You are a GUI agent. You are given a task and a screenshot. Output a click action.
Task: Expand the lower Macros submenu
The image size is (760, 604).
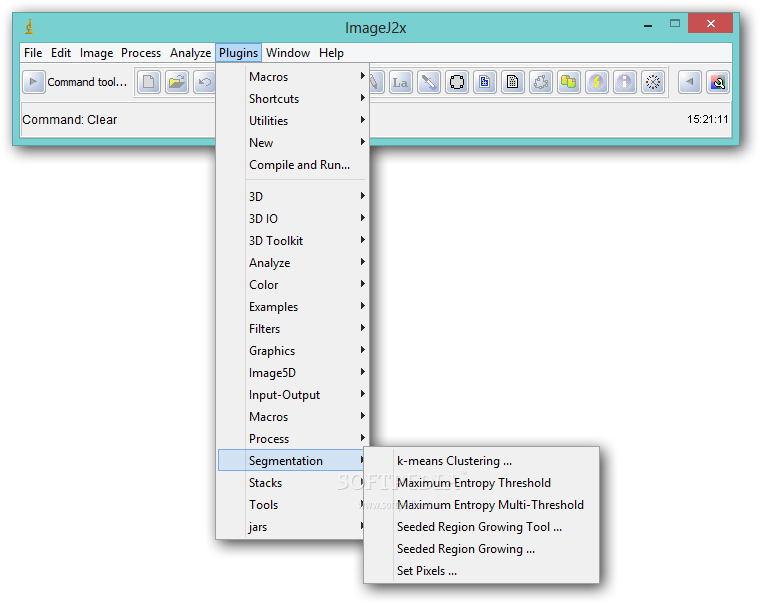pyautogui.click(x=293, y=417)
